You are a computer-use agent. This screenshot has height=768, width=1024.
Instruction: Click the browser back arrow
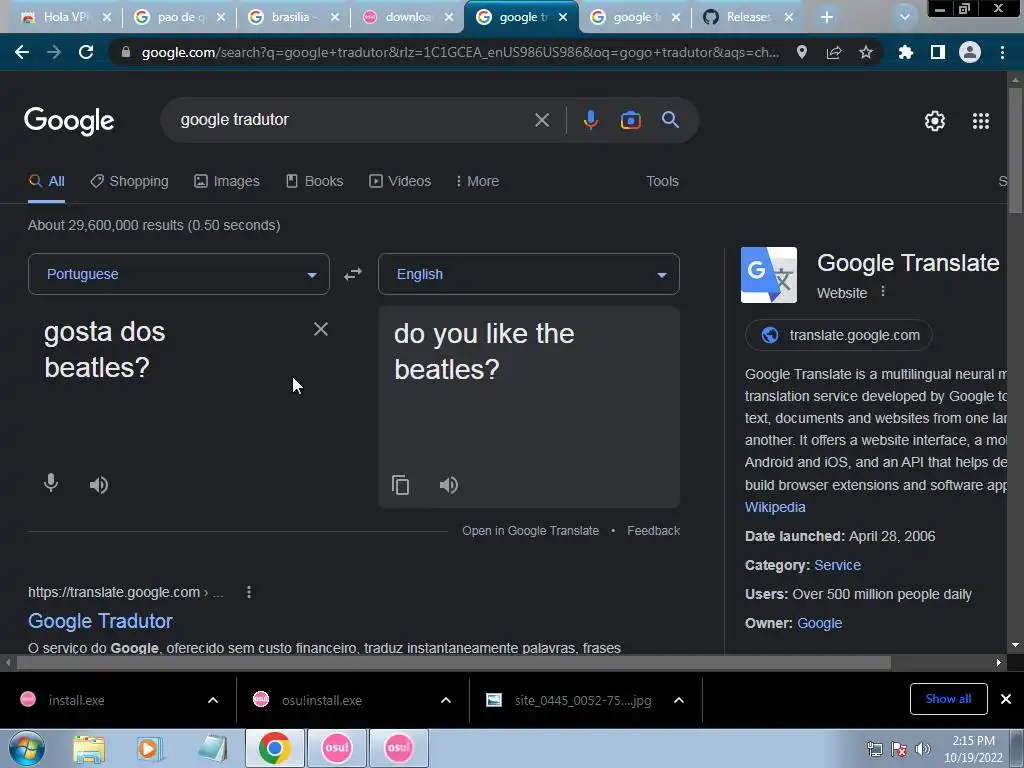pos(22,52)
